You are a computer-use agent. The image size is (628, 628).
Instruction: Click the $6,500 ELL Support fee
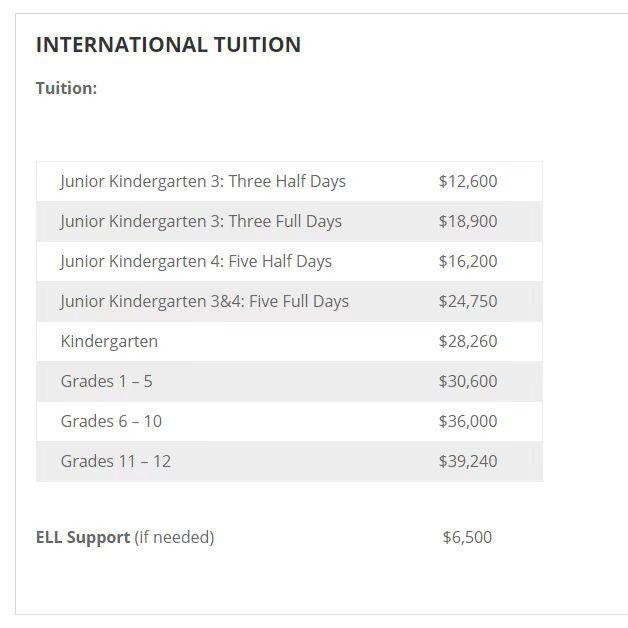pyautogui.click(x=467, y=537)
